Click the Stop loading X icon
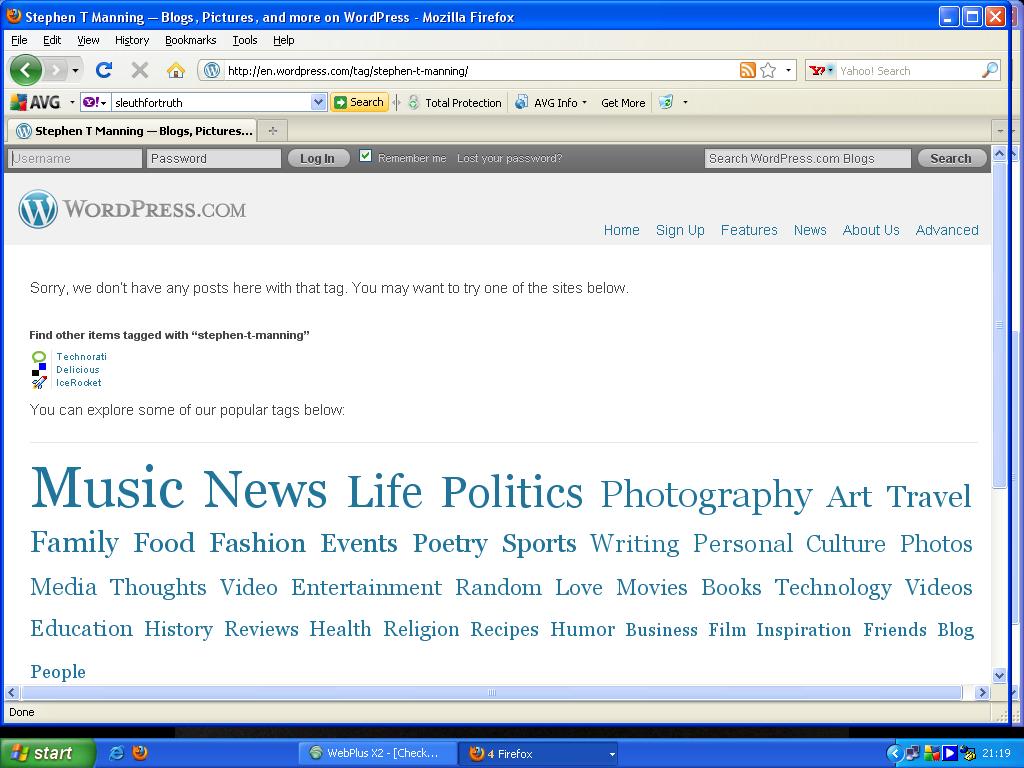The image size is (1024, 768). (x=140, y=70)
